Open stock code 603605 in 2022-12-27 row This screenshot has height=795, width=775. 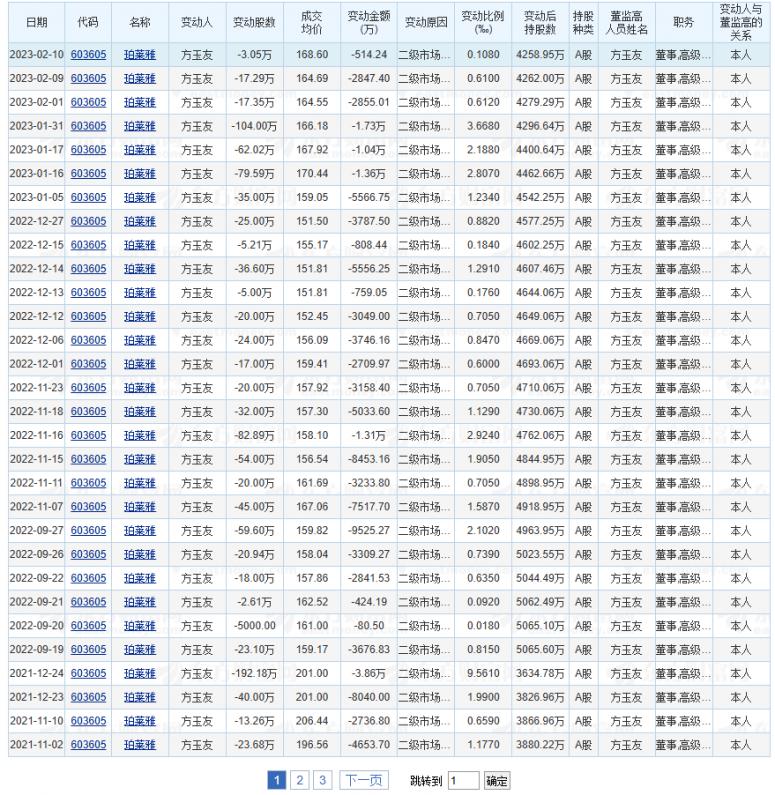[x=88, y=221]
